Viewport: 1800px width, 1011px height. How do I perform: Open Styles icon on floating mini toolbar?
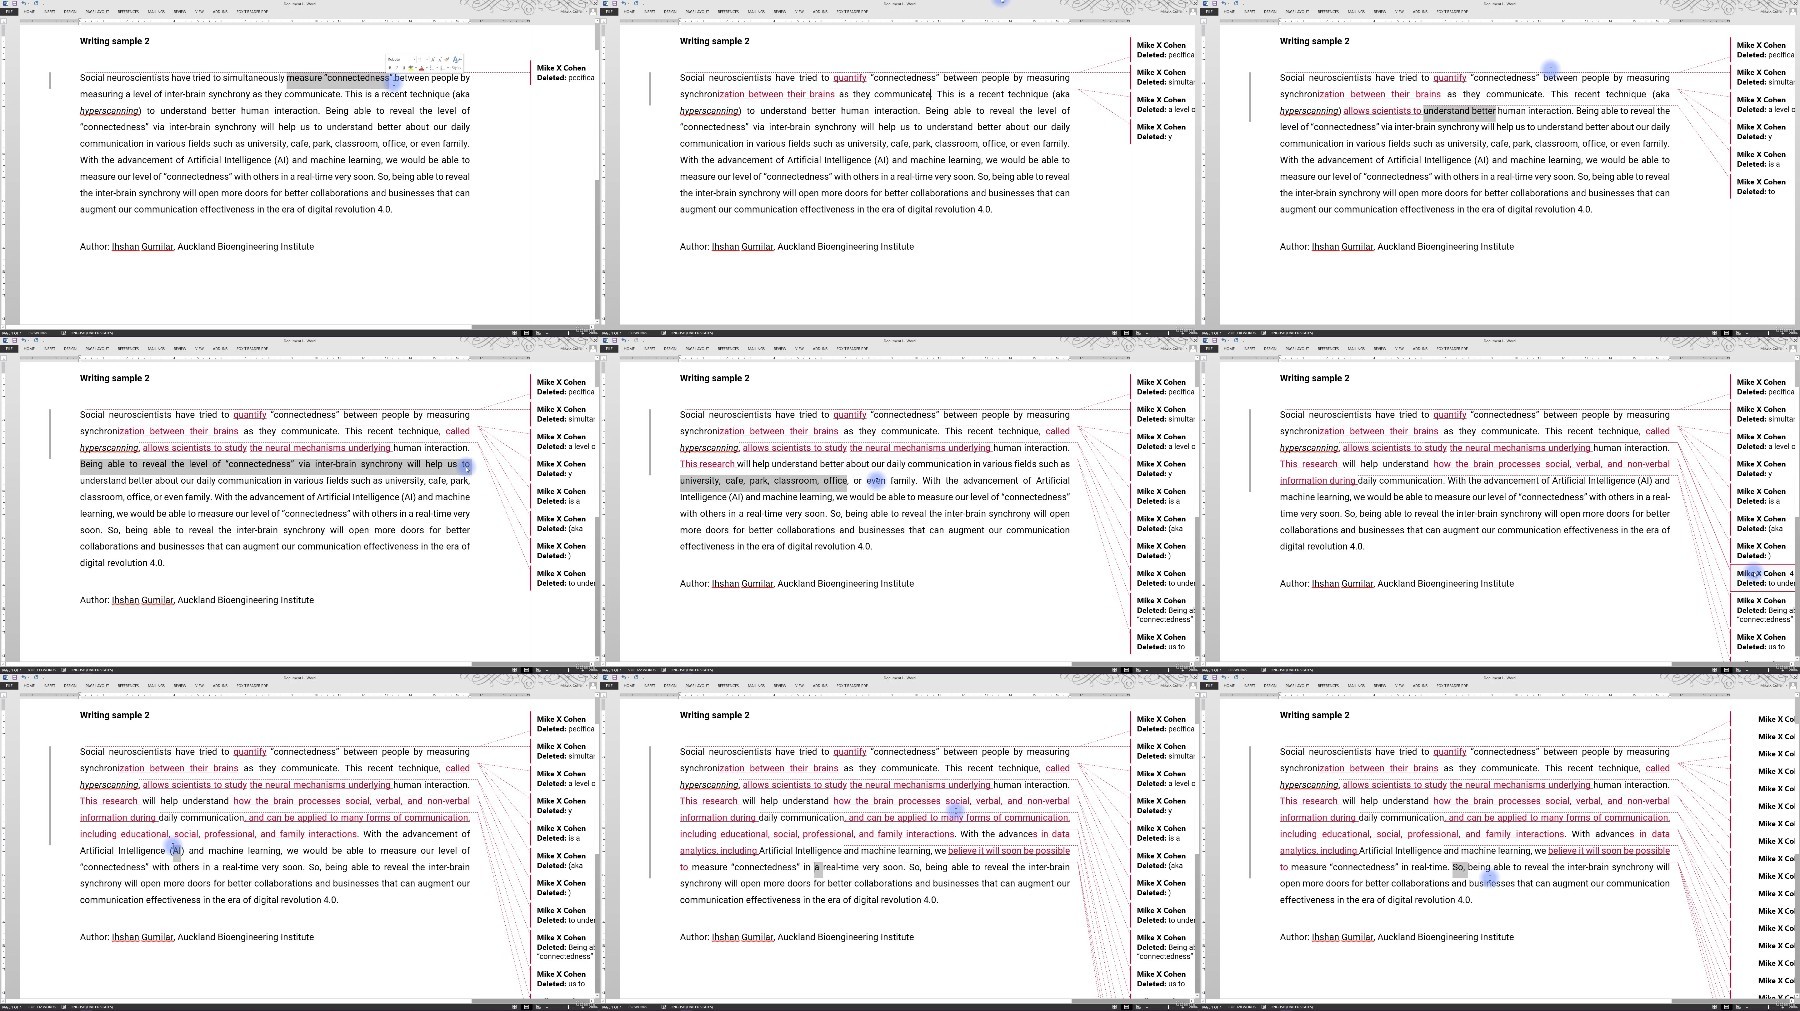pos(457,60)
